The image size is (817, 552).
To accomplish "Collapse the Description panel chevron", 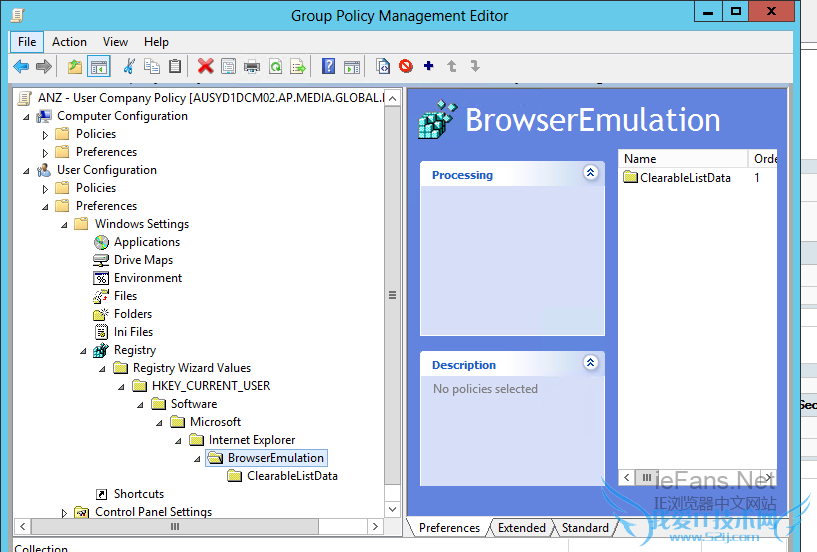I will [590, 362].
